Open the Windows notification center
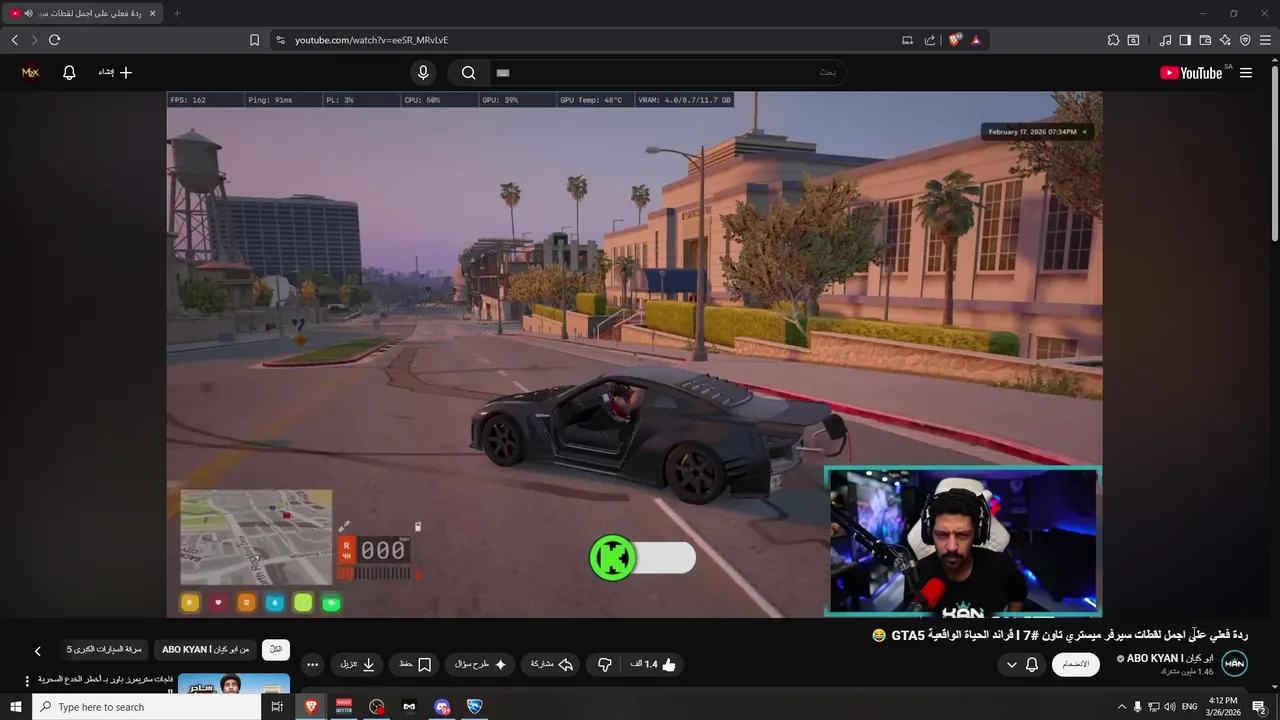 click(x=1259, y=707)
